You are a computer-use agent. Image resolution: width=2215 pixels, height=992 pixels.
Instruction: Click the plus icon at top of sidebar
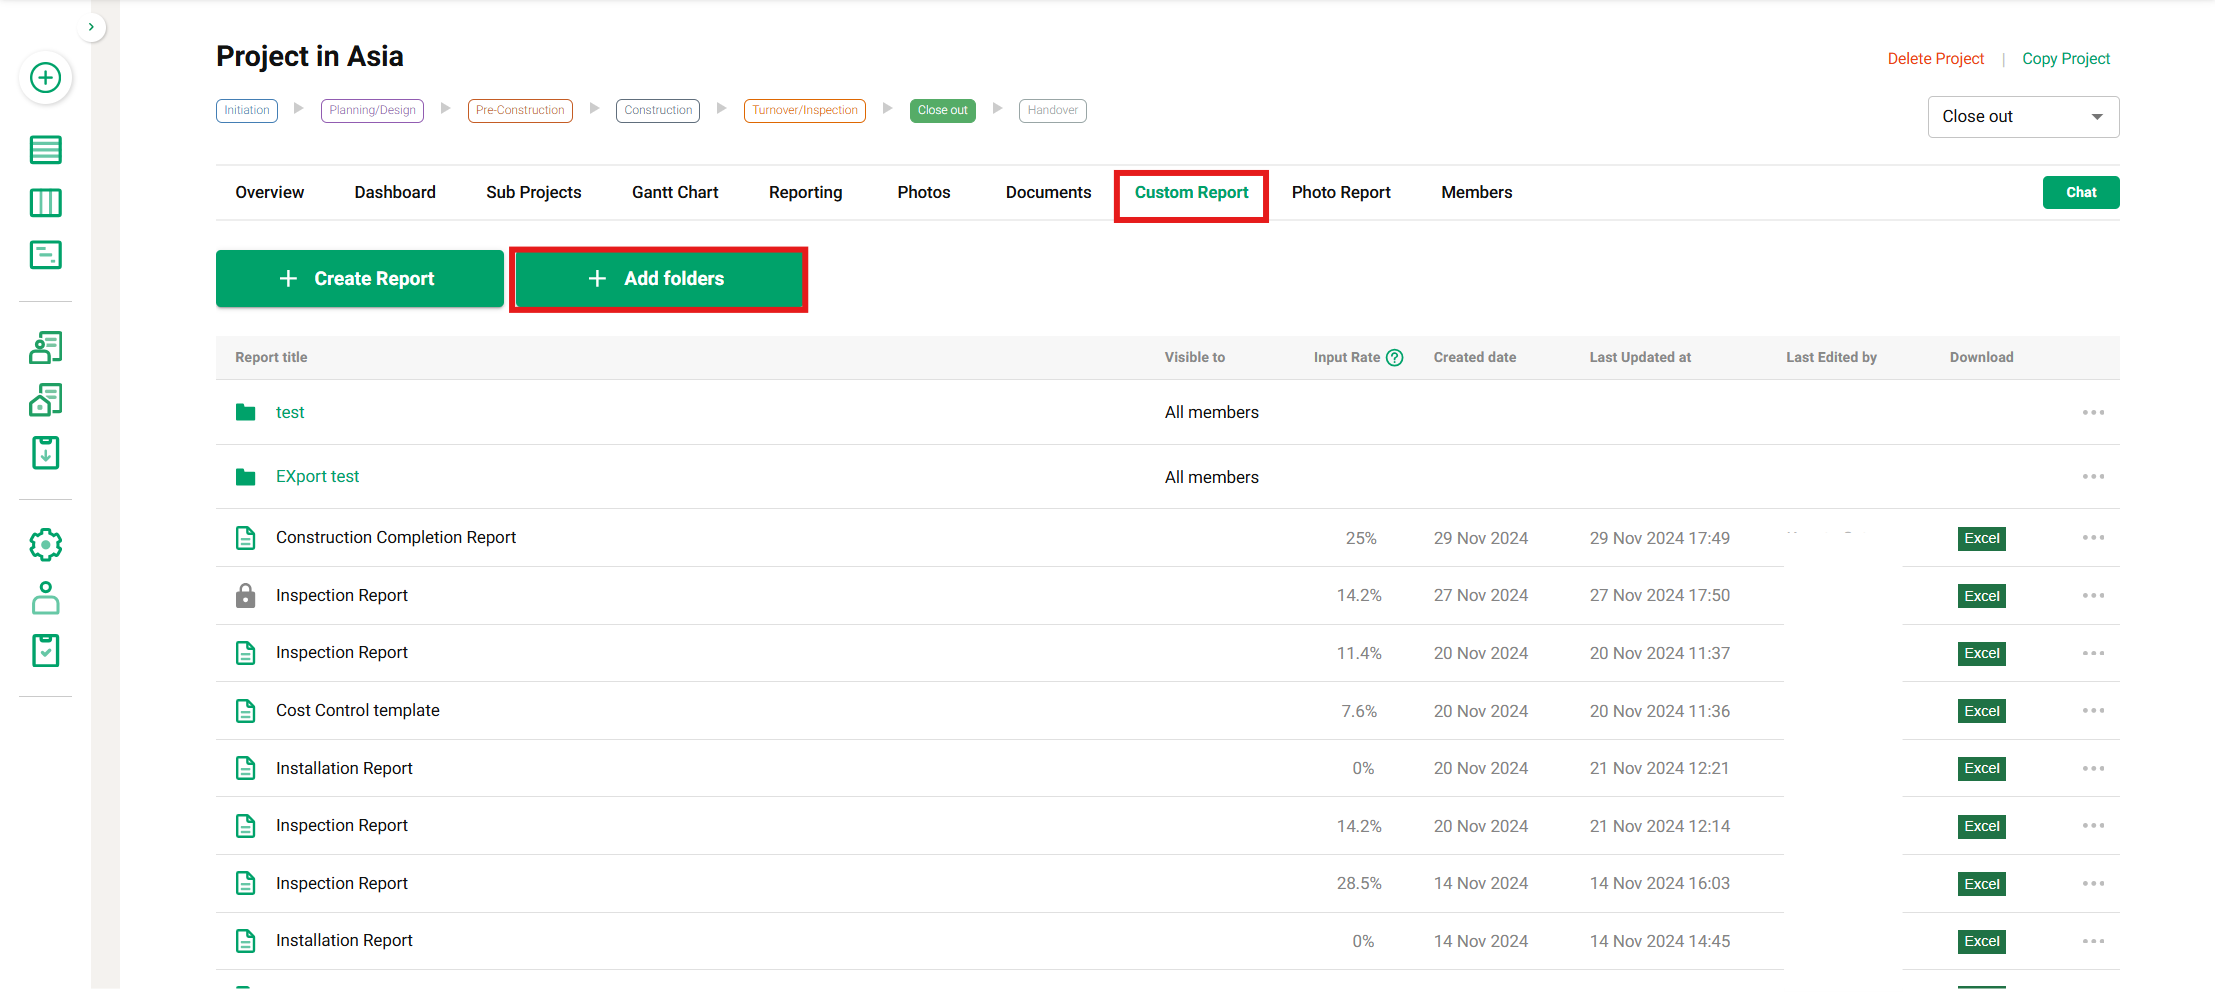[45, 78]
